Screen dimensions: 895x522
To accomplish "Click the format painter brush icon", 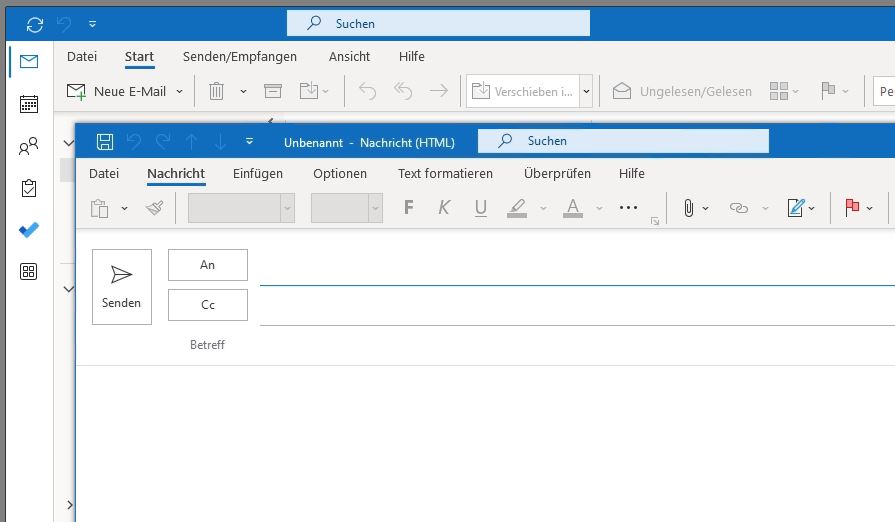I will tap(154, 208).
